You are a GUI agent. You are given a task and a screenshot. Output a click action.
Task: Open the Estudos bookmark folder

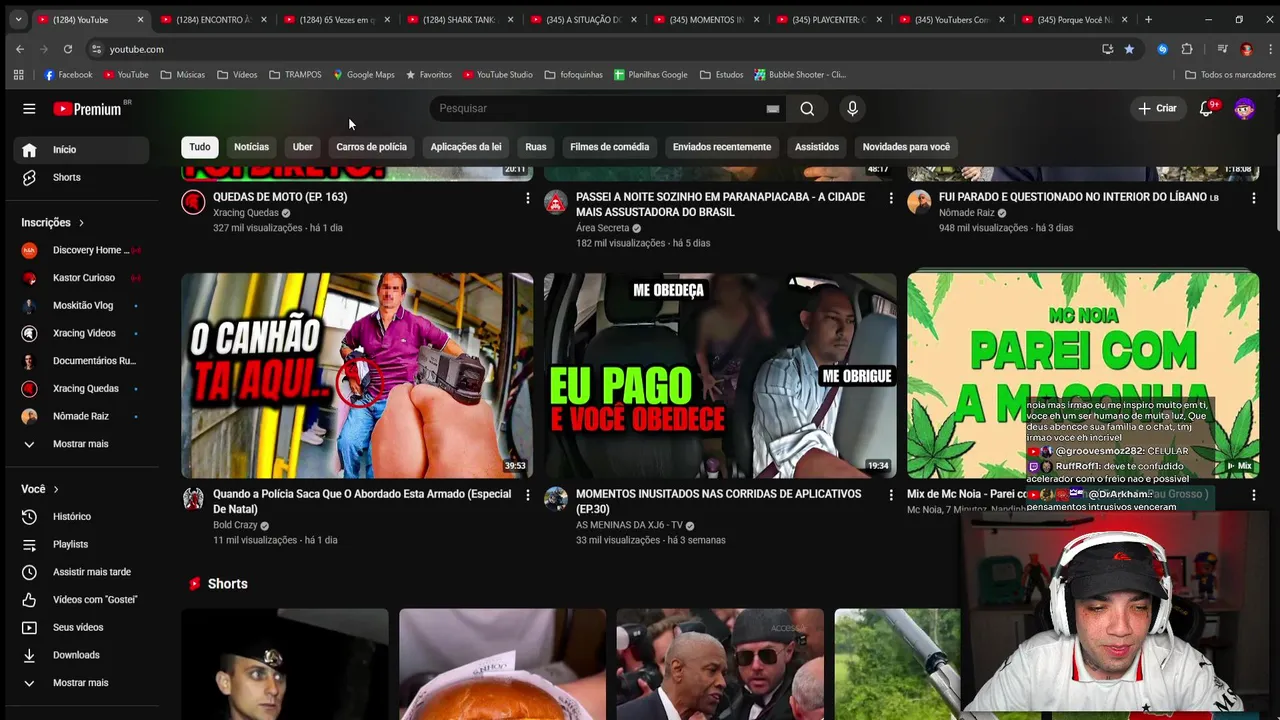click(722, 75)
